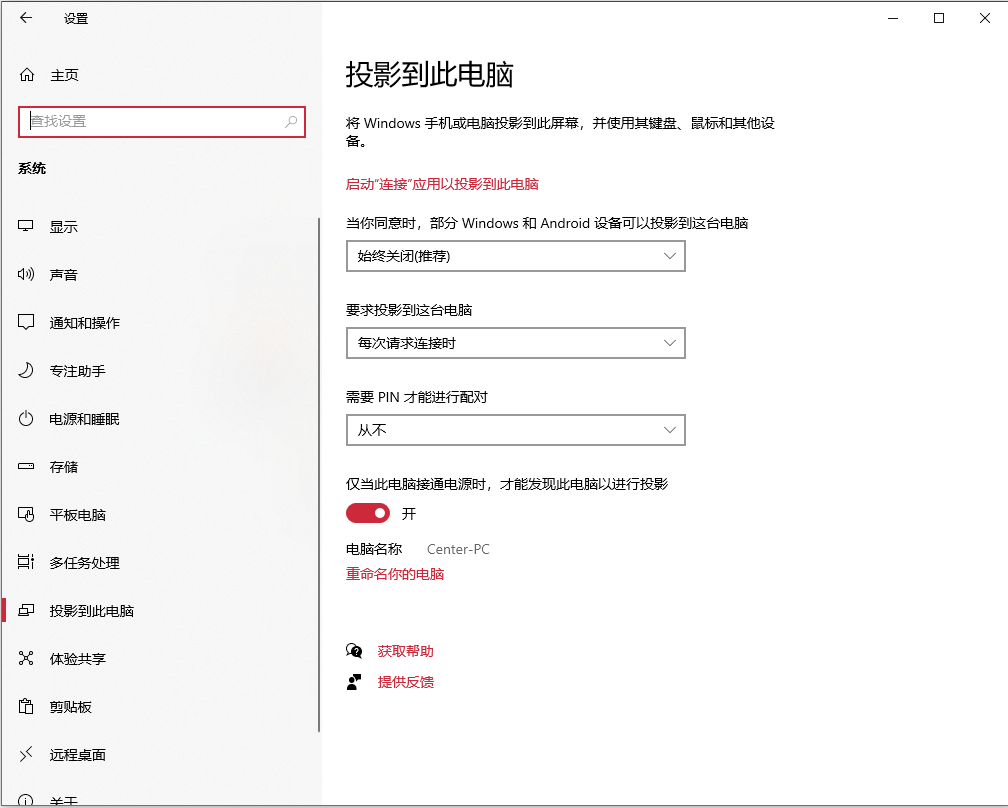This screenshot has height=808, width=1008.
Task: Open the PIN pairing 从不 dropdown
Action: pos(516,430)
